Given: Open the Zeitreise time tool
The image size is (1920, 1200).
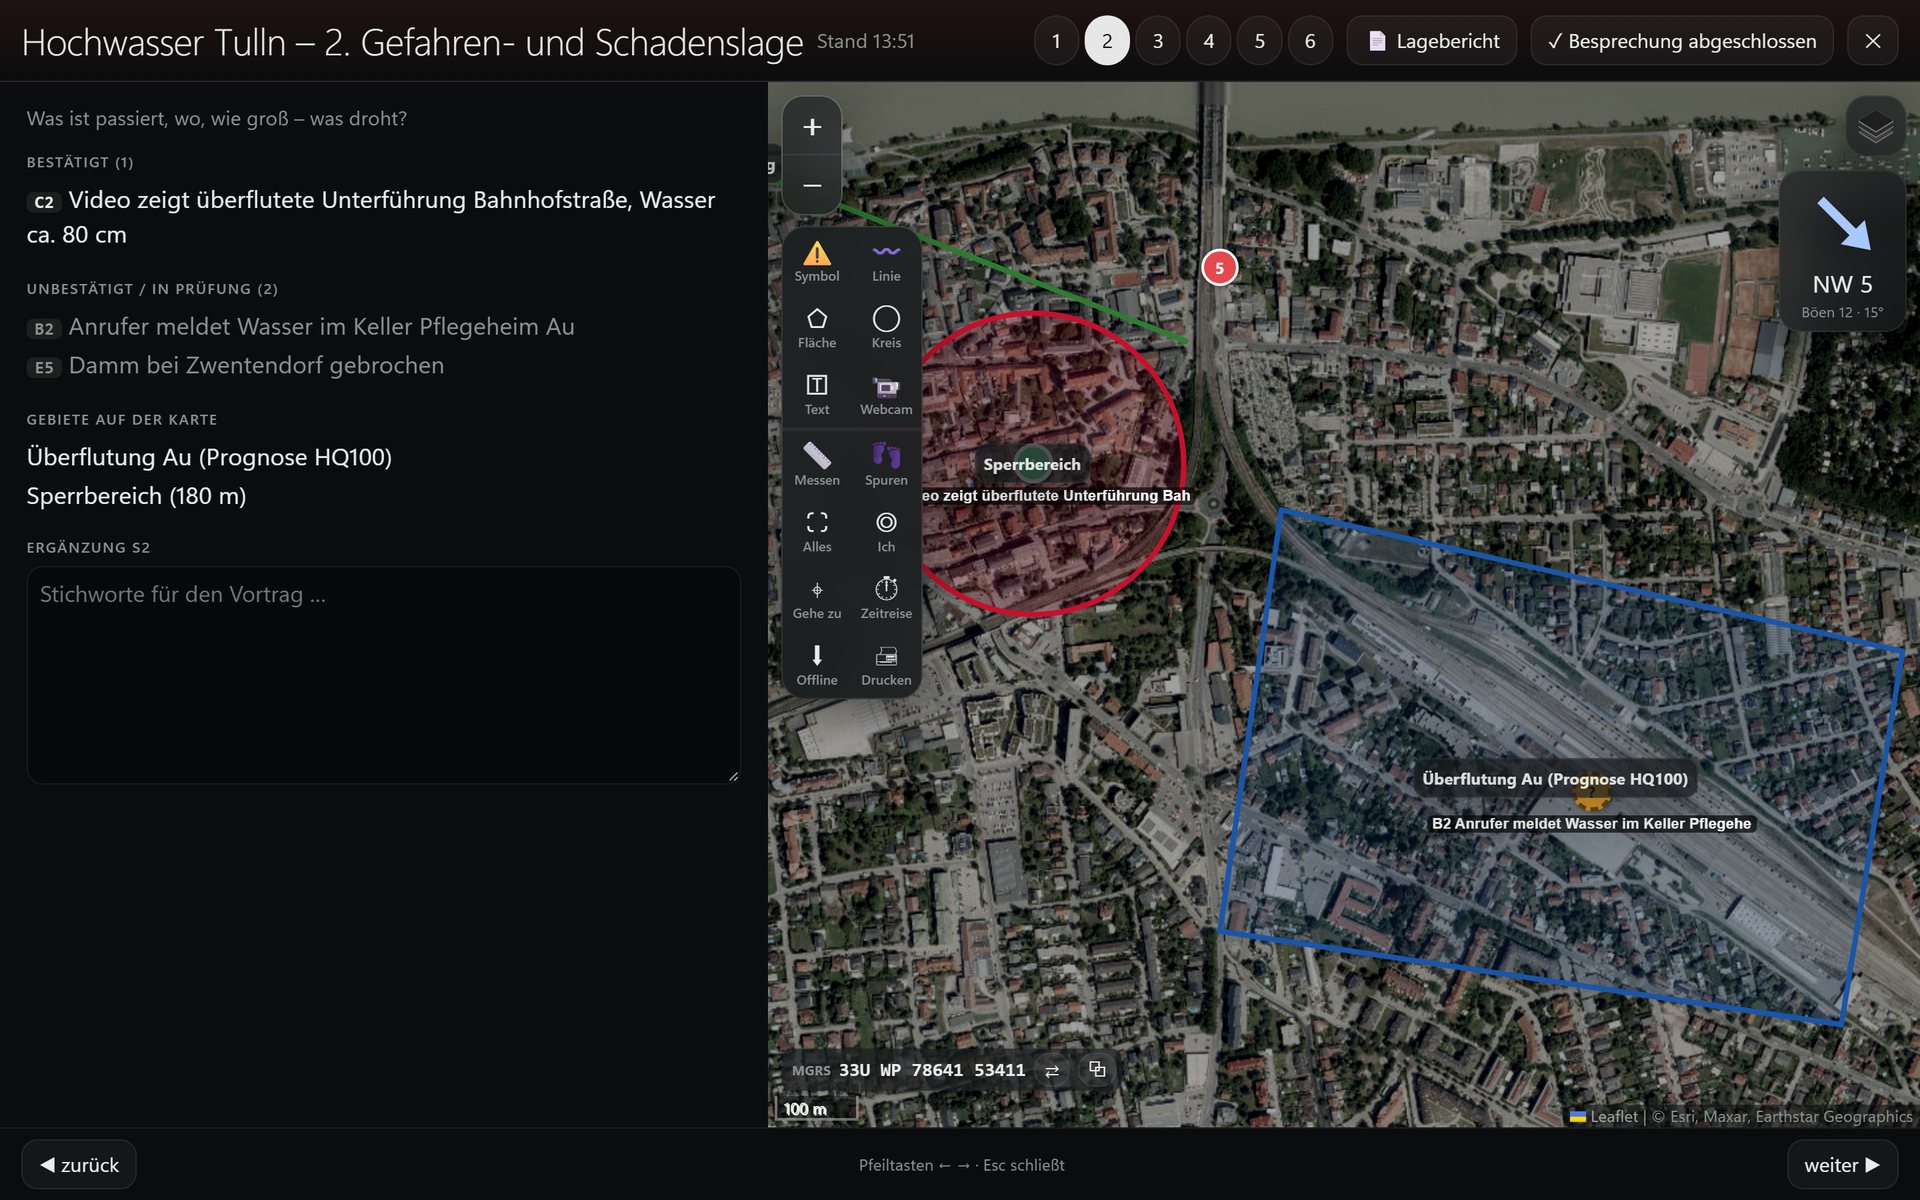Looking at the screenshot, I should click(886, 599).
